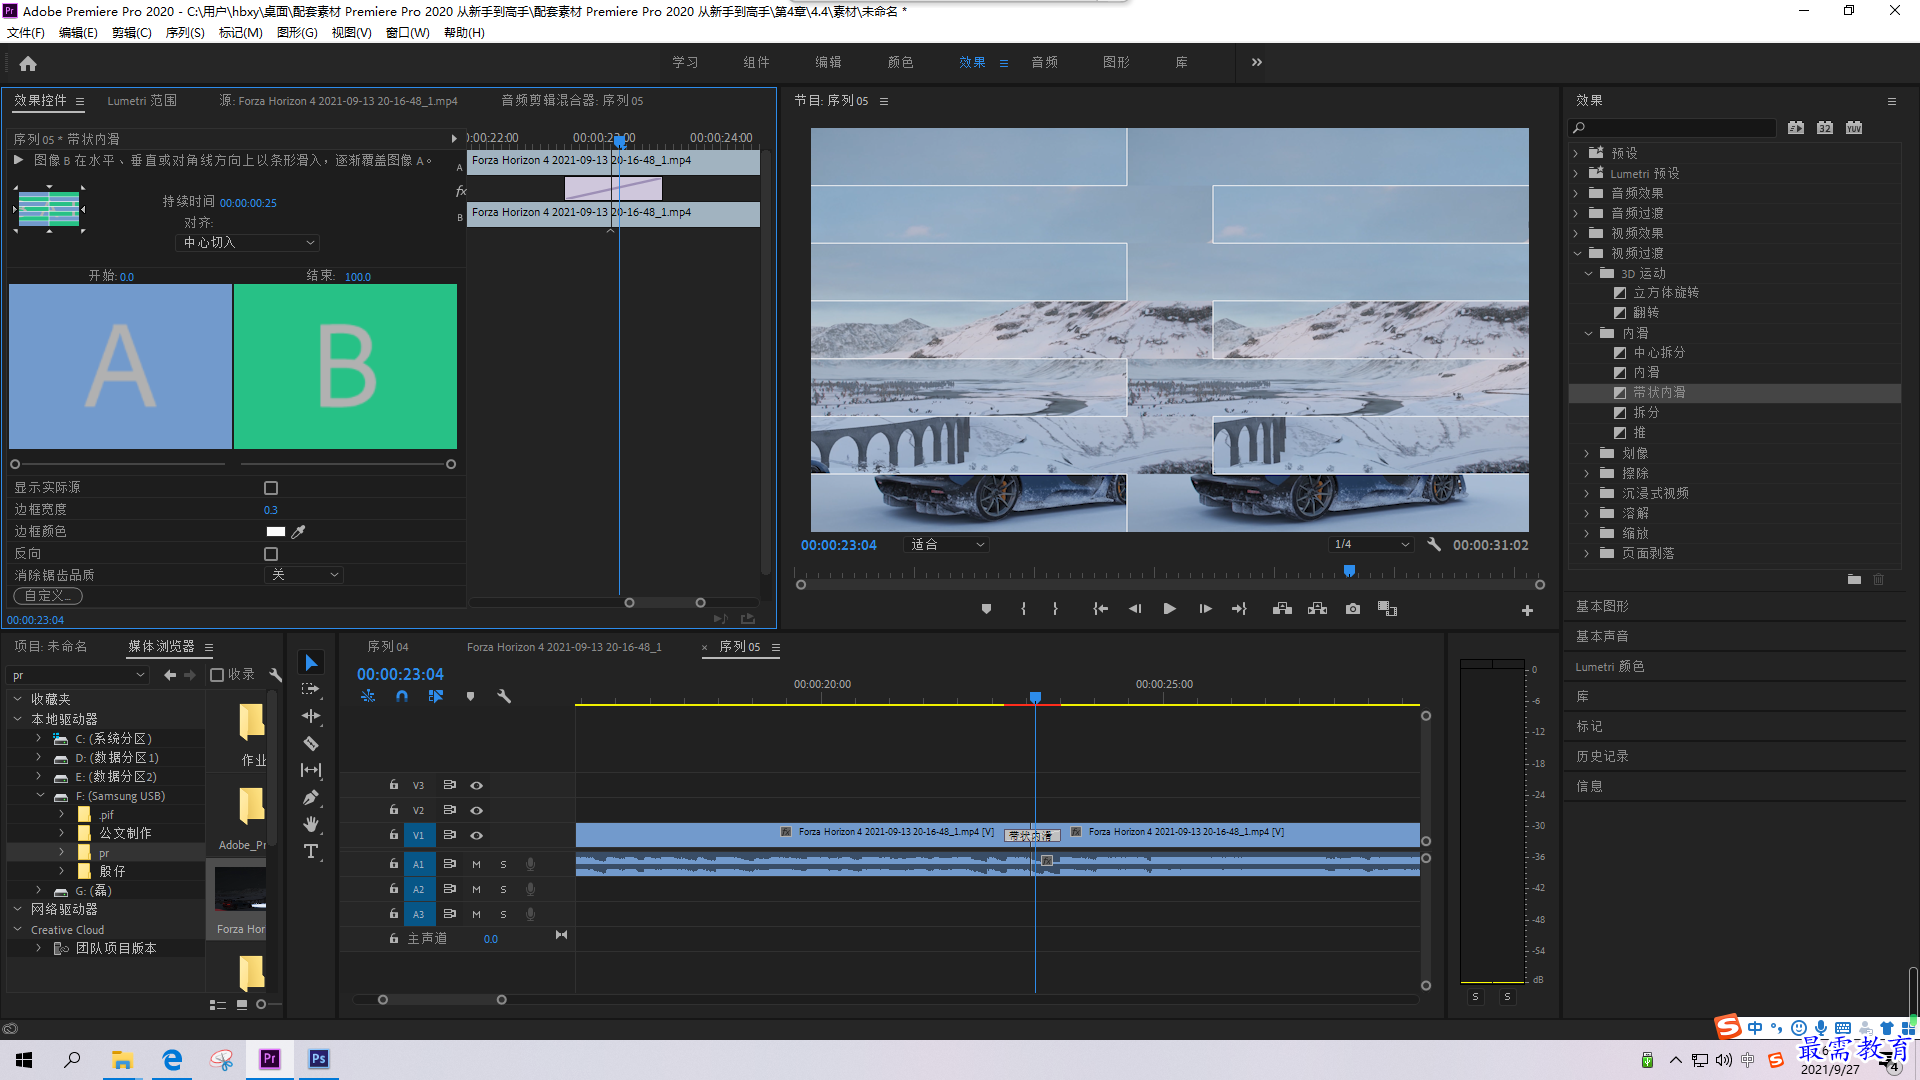The width and height of the screenshot is (1920, 1080).
Task: Select the Hand tool
Action: point(311,824)
